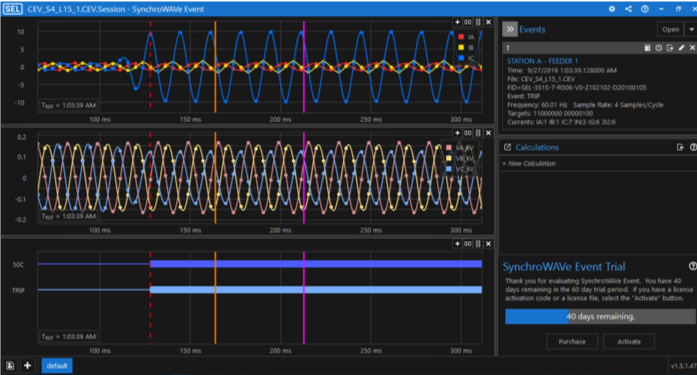697x375 pixels.
Task: Add a signal to the digital 50C/TRIP chart
Action: [x=457, y=243]
